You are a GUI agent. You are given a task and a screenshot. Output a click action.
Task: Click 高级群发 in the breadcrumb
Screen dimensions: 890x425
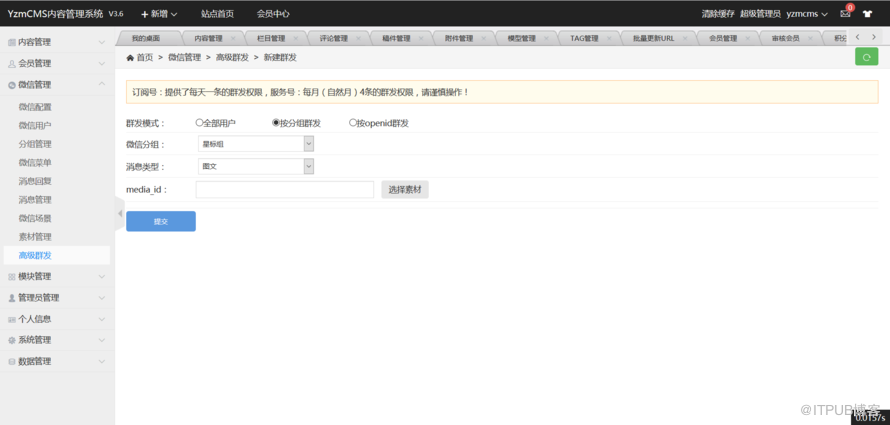(232, 58)
